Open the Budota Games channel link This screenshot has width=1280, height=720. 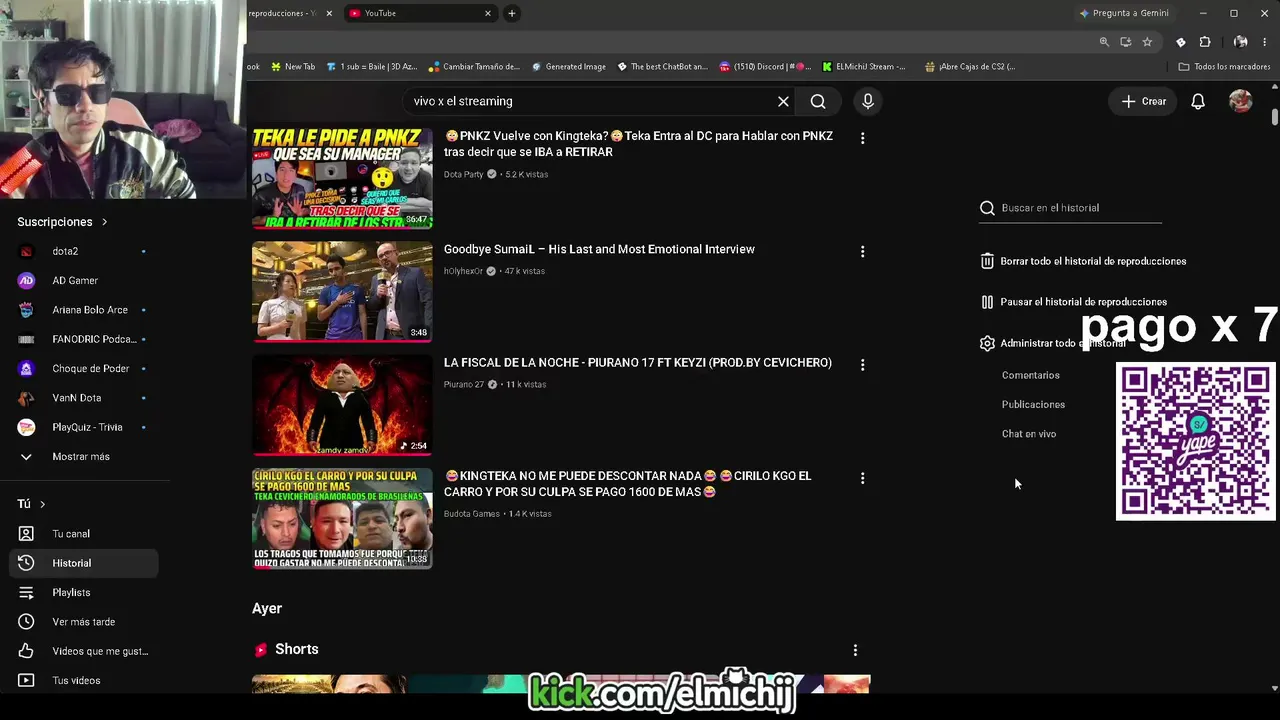[472, 514]
